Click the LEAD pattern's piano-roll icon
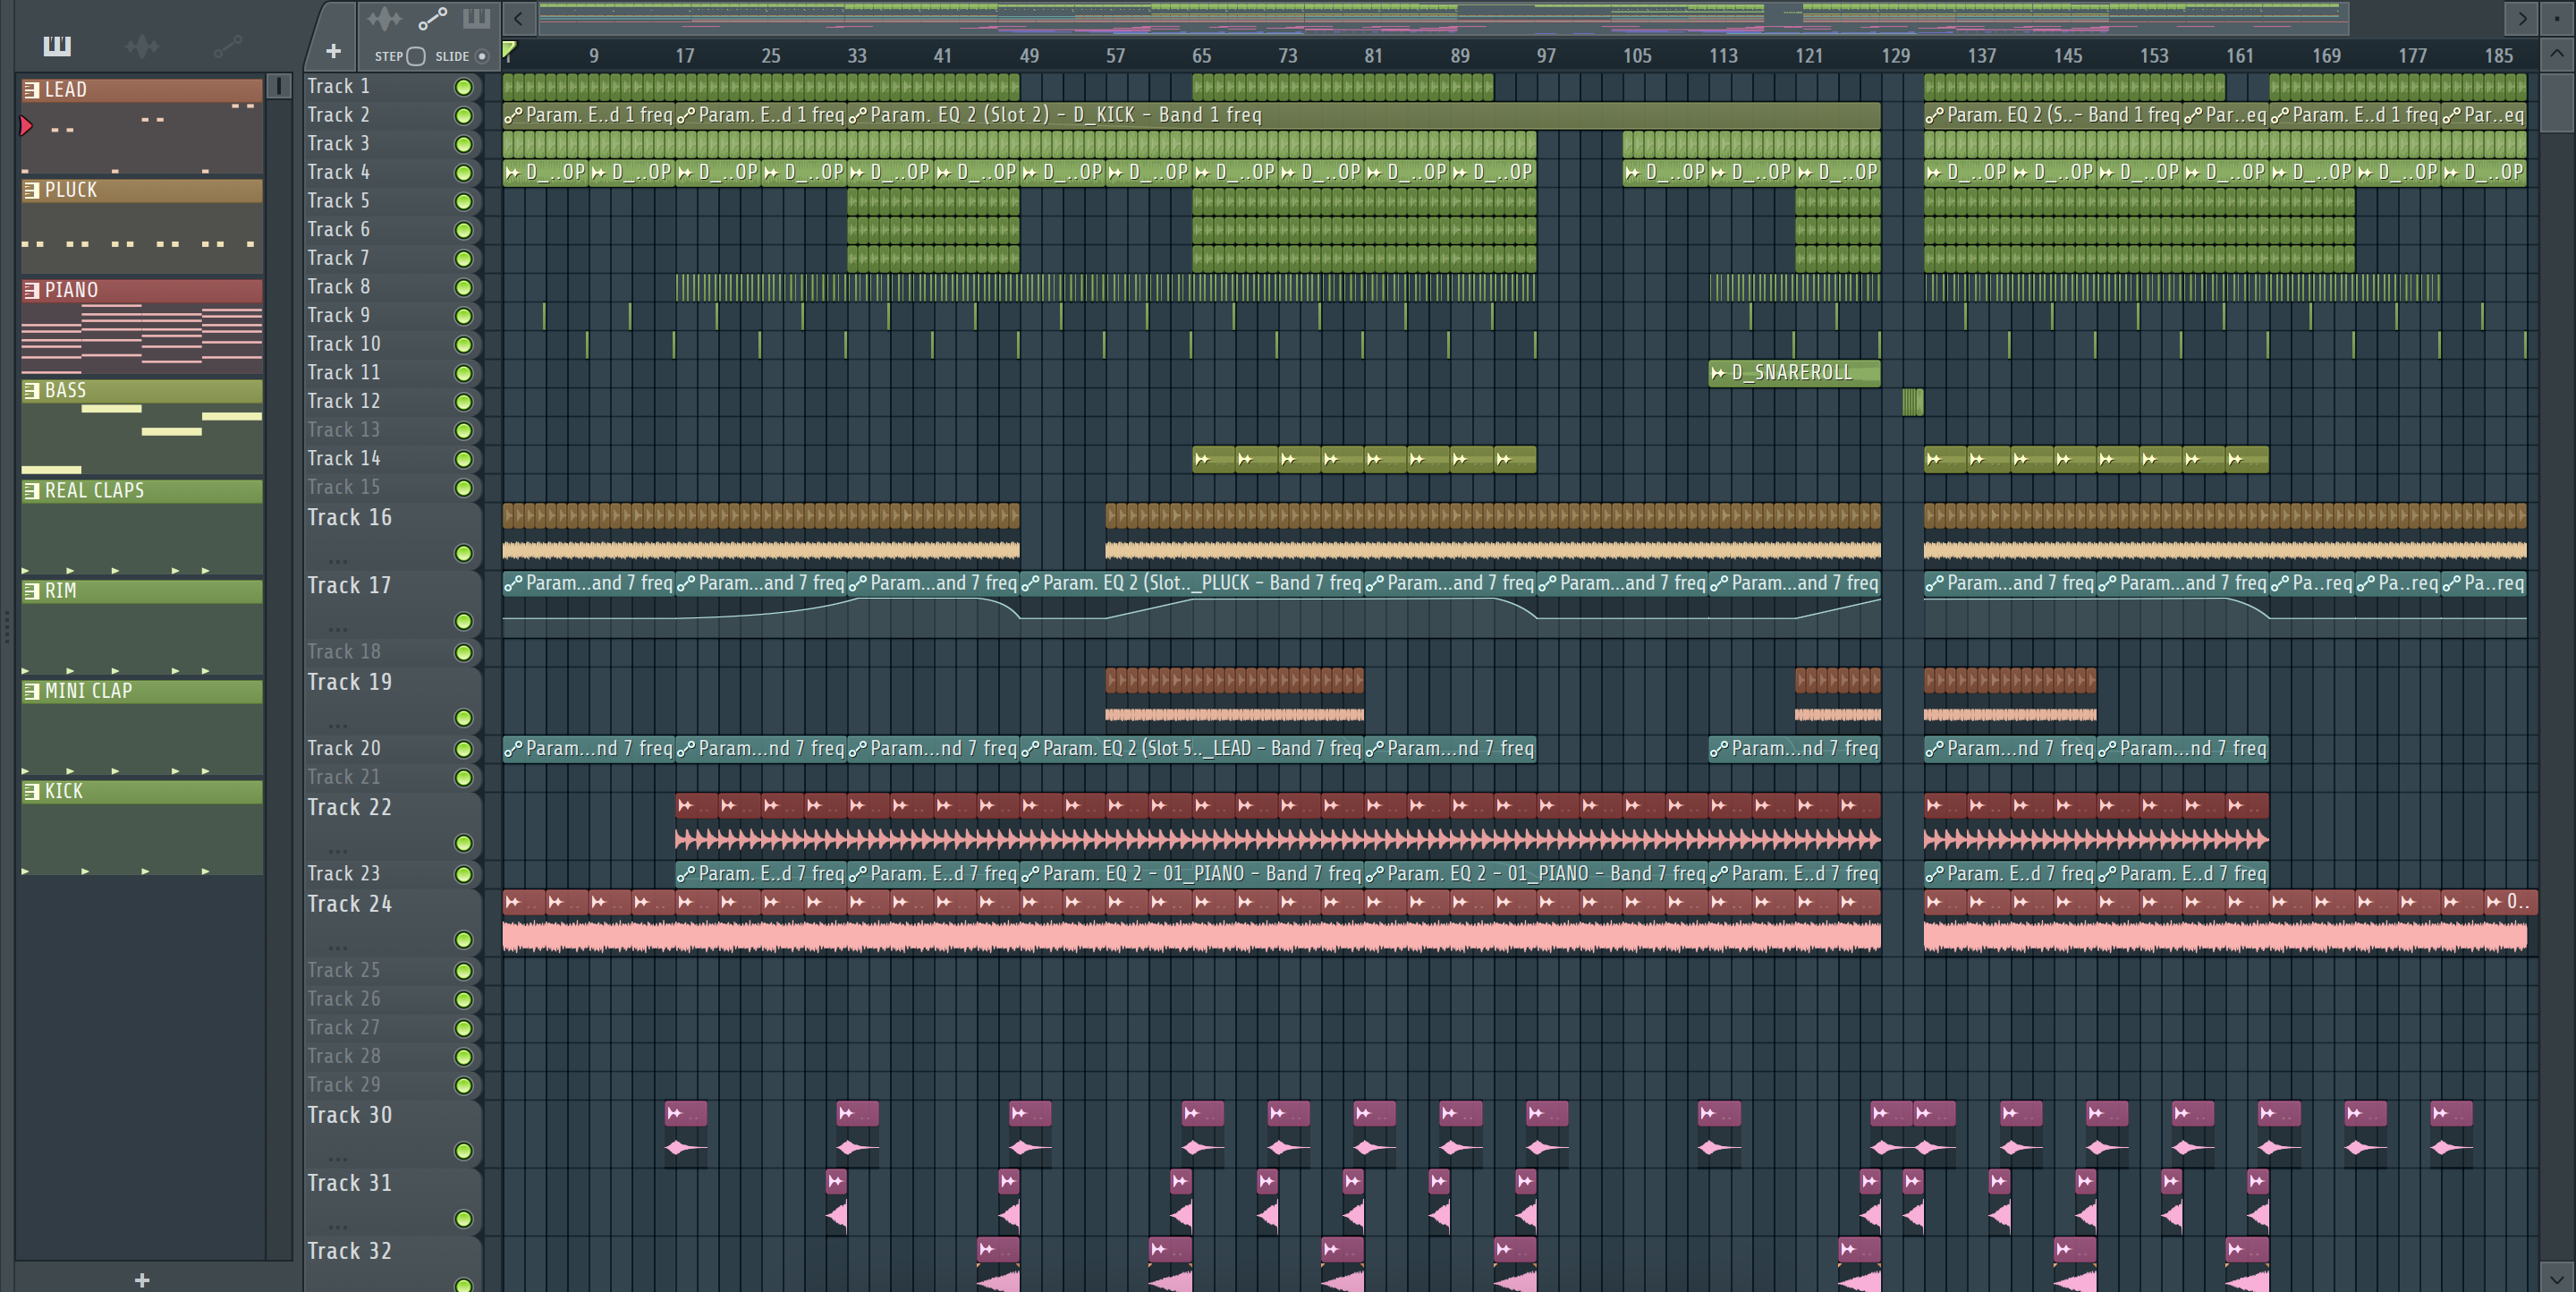The width and height of the screenshot is (2576, 1292). (32, 90)
